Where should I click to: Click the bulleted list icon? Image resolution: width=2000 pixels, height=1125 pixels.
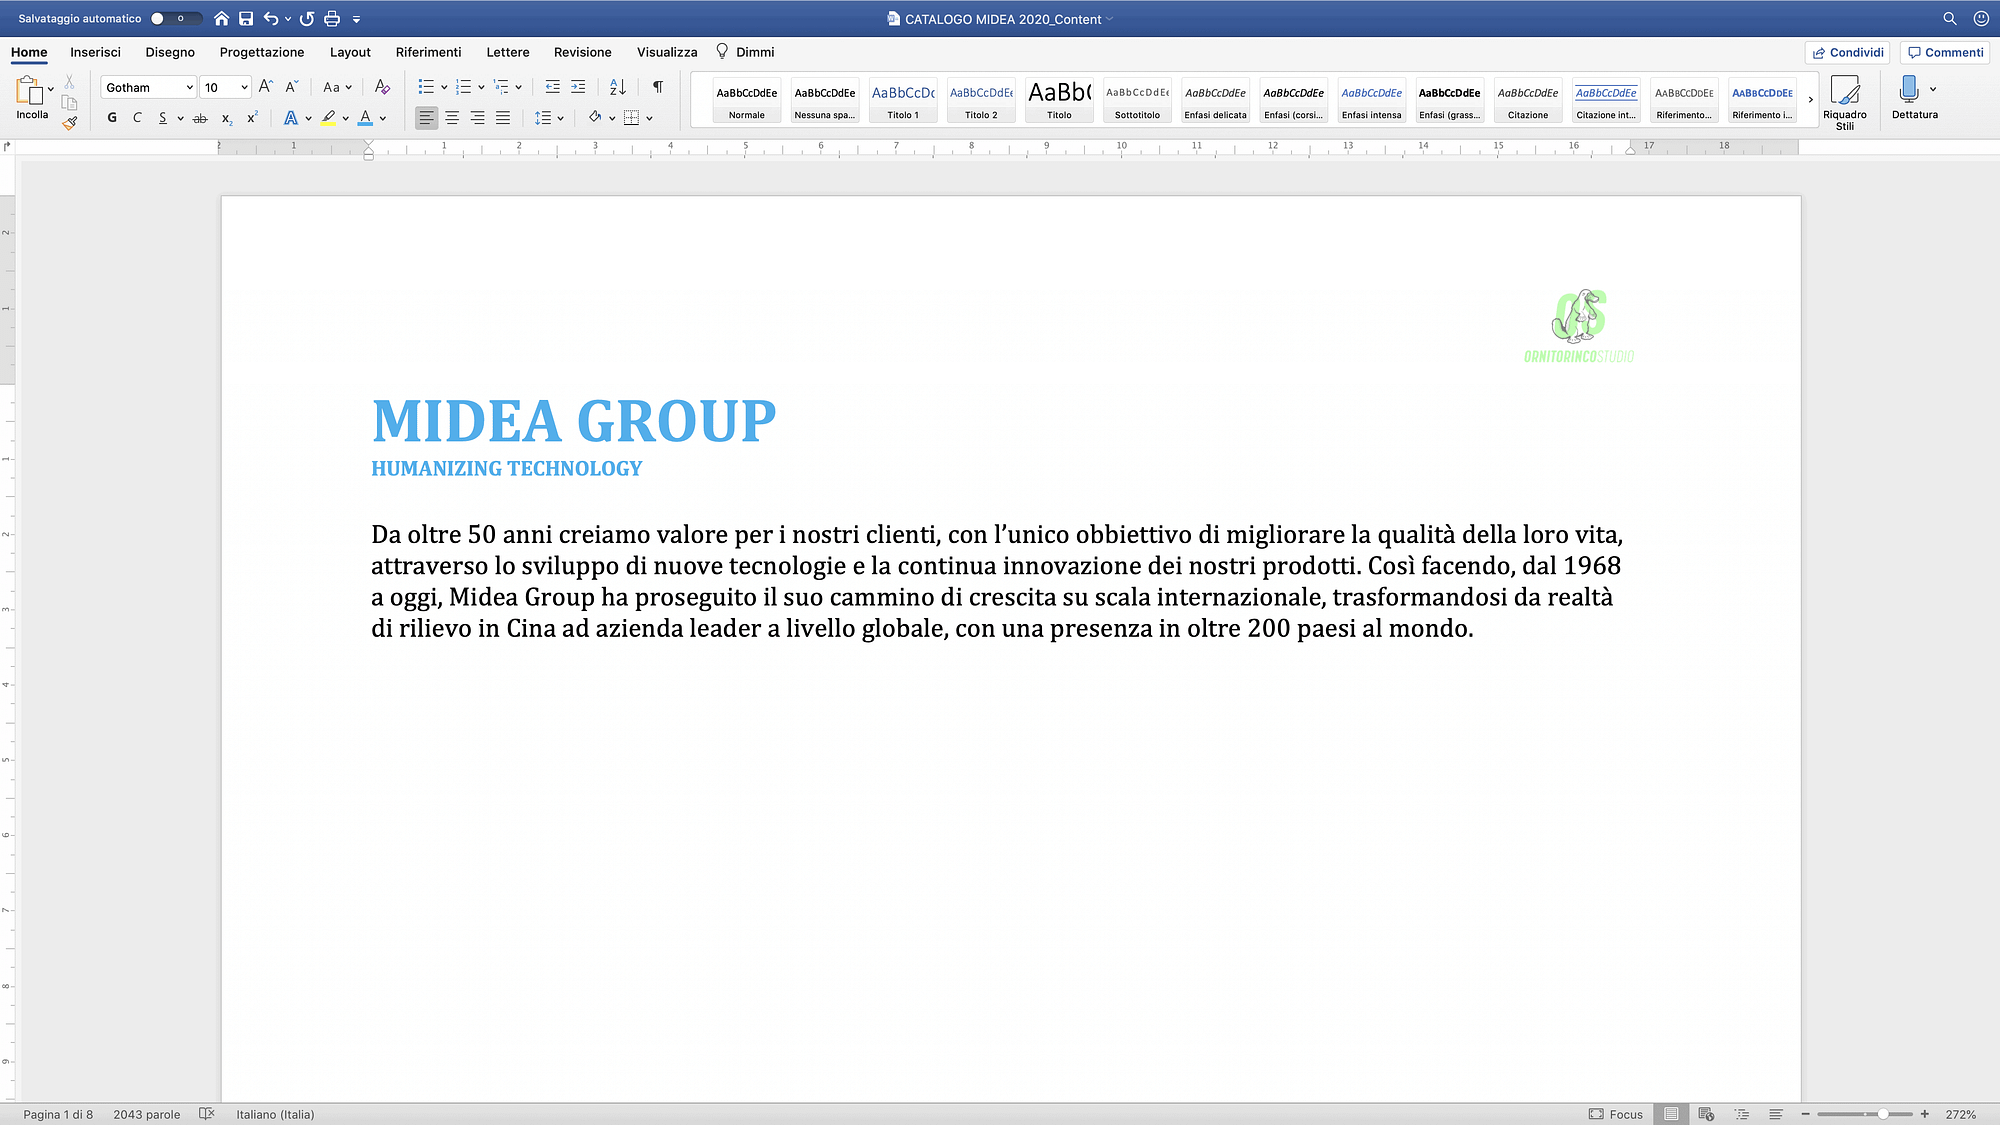point(426,87)
